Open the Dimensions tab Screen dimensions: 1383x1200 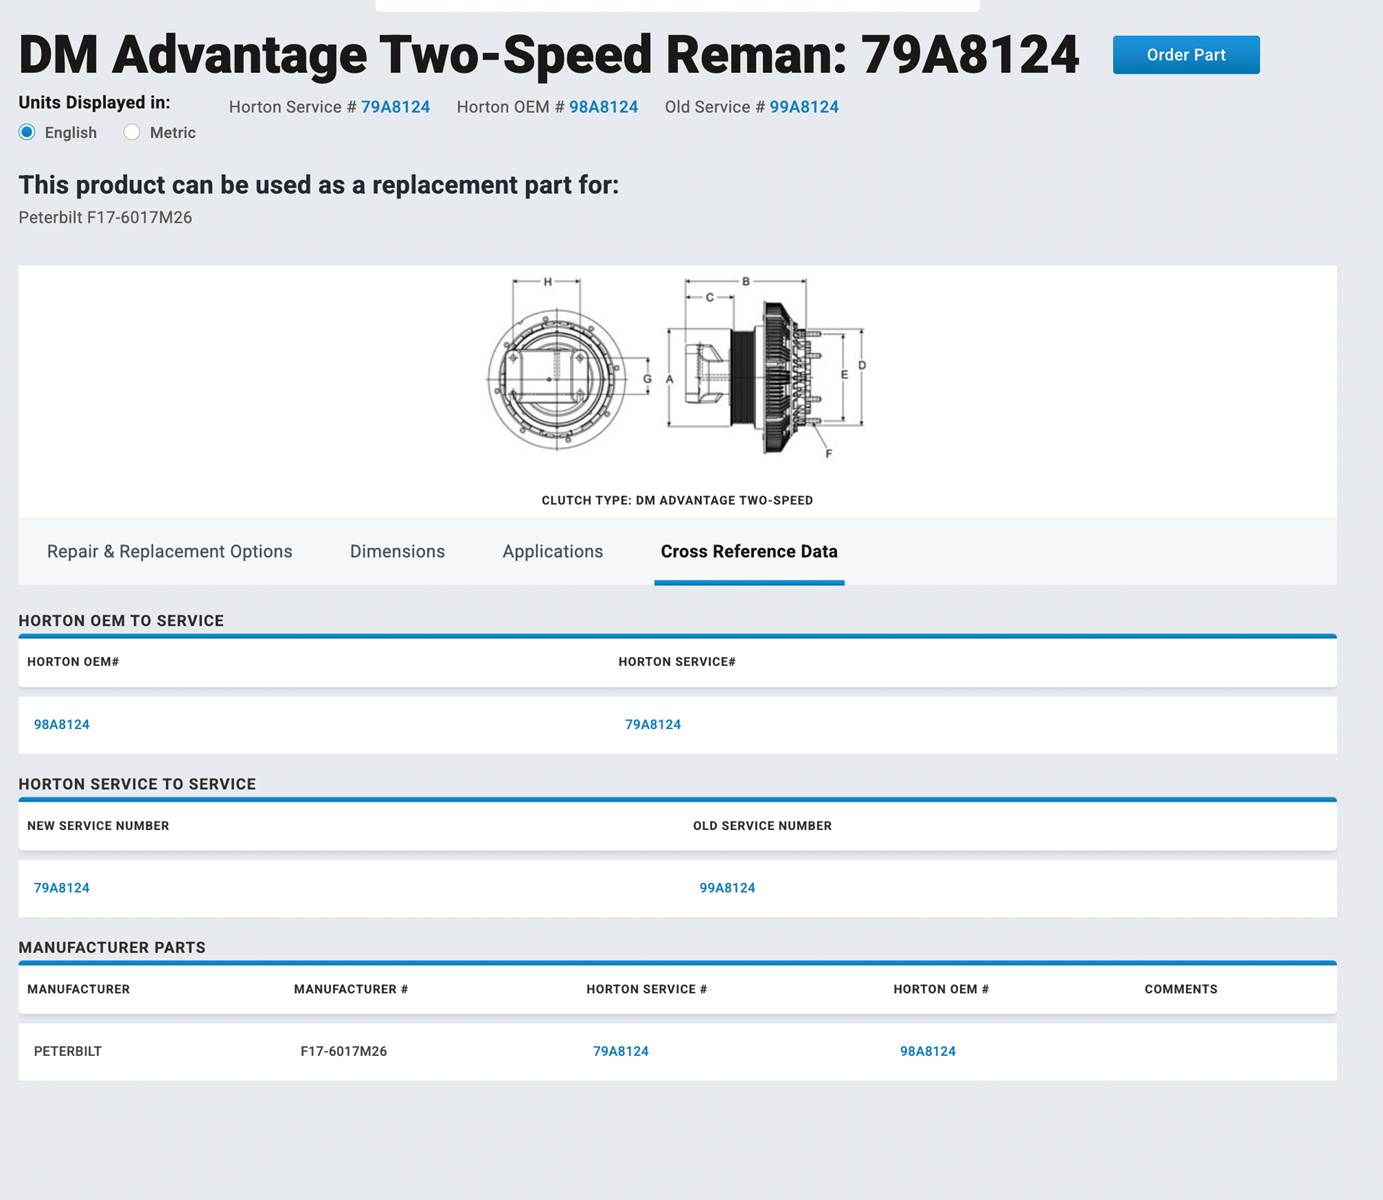click(397, 551)
